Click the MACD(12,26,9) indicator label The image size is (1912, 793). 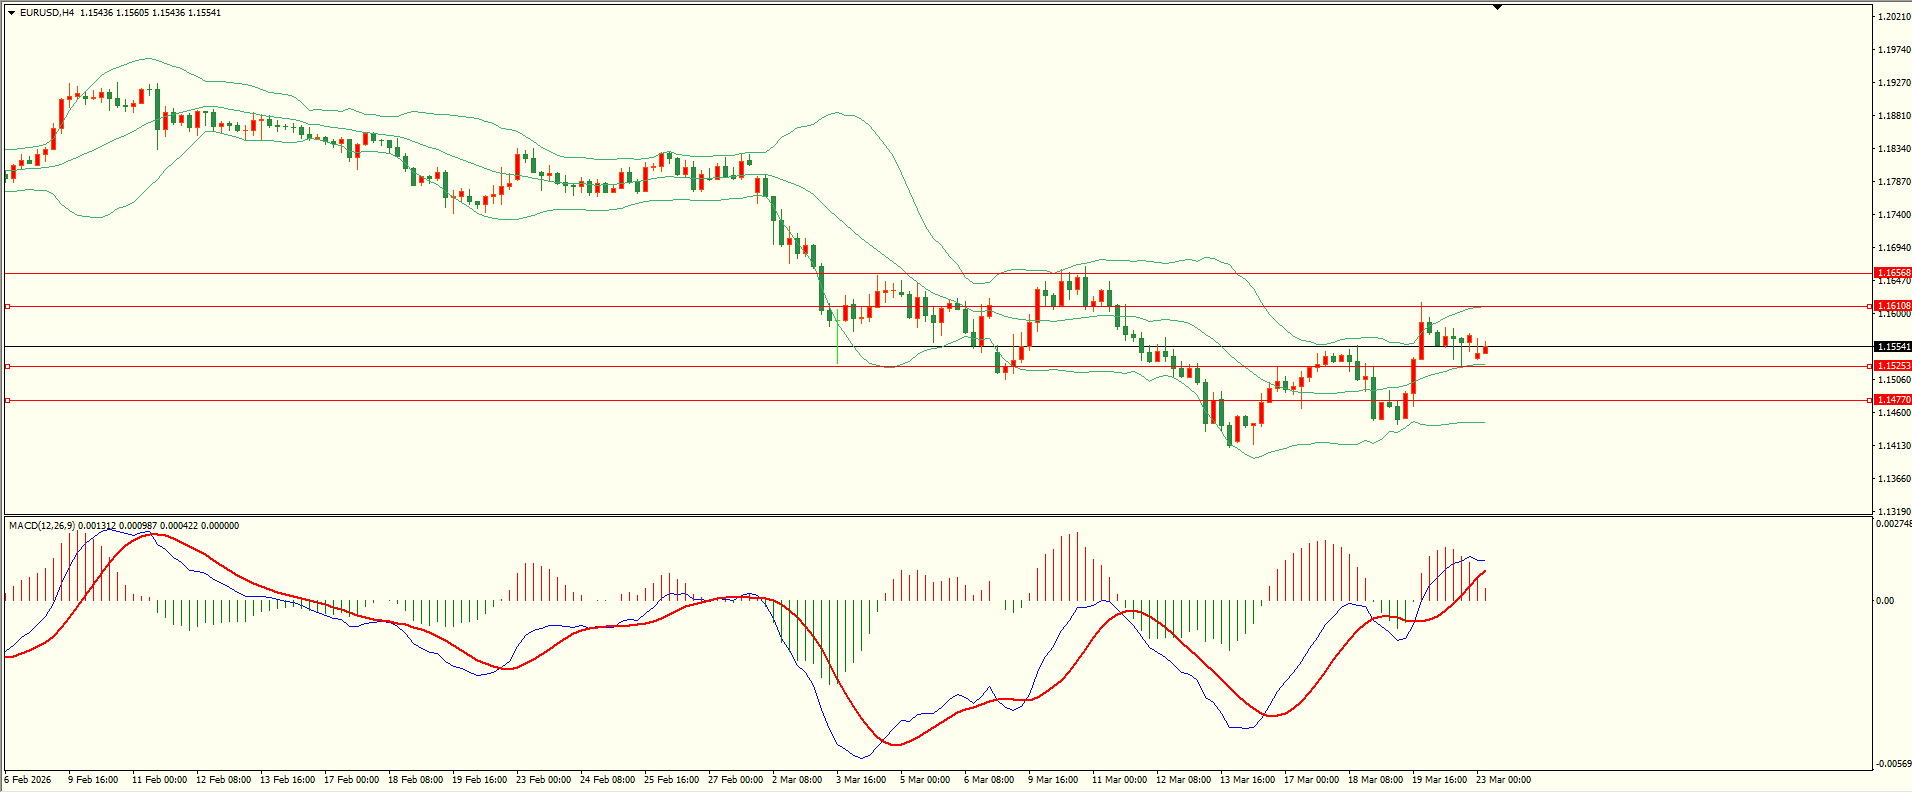click(x=41, y=526)
